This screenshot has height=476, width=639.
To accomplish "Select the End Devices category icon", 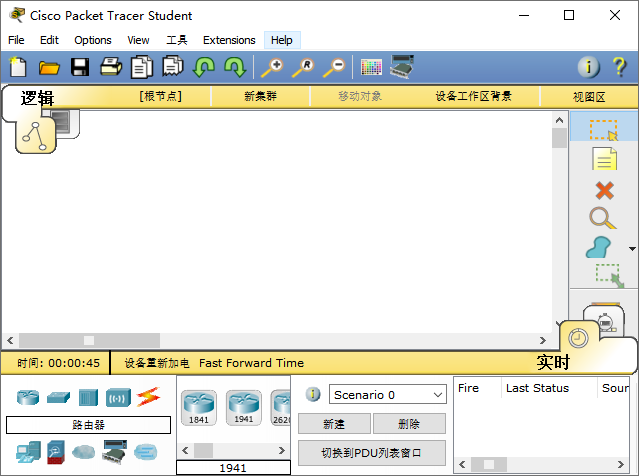I will point(28,452).
